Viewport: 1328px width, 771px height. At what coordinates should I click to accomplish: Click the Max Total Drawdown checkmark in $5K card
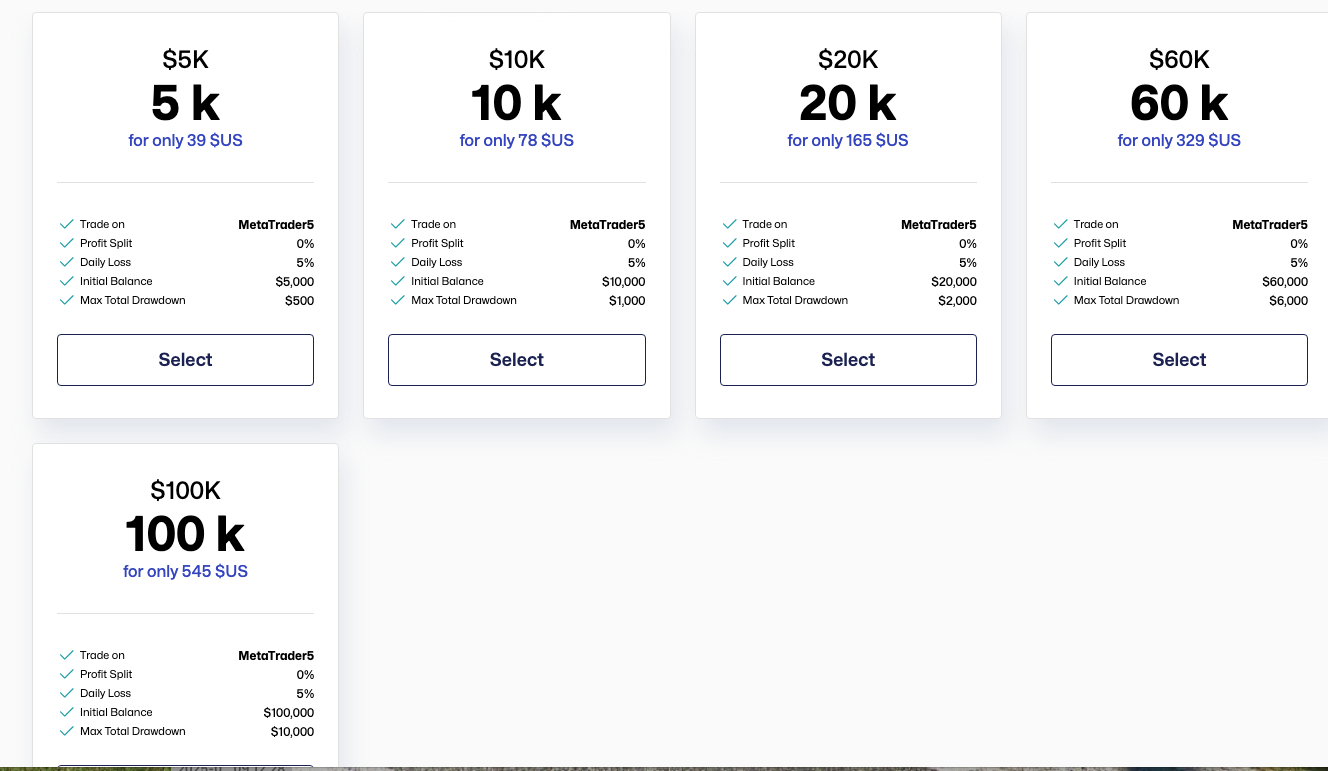pos(67,300)
